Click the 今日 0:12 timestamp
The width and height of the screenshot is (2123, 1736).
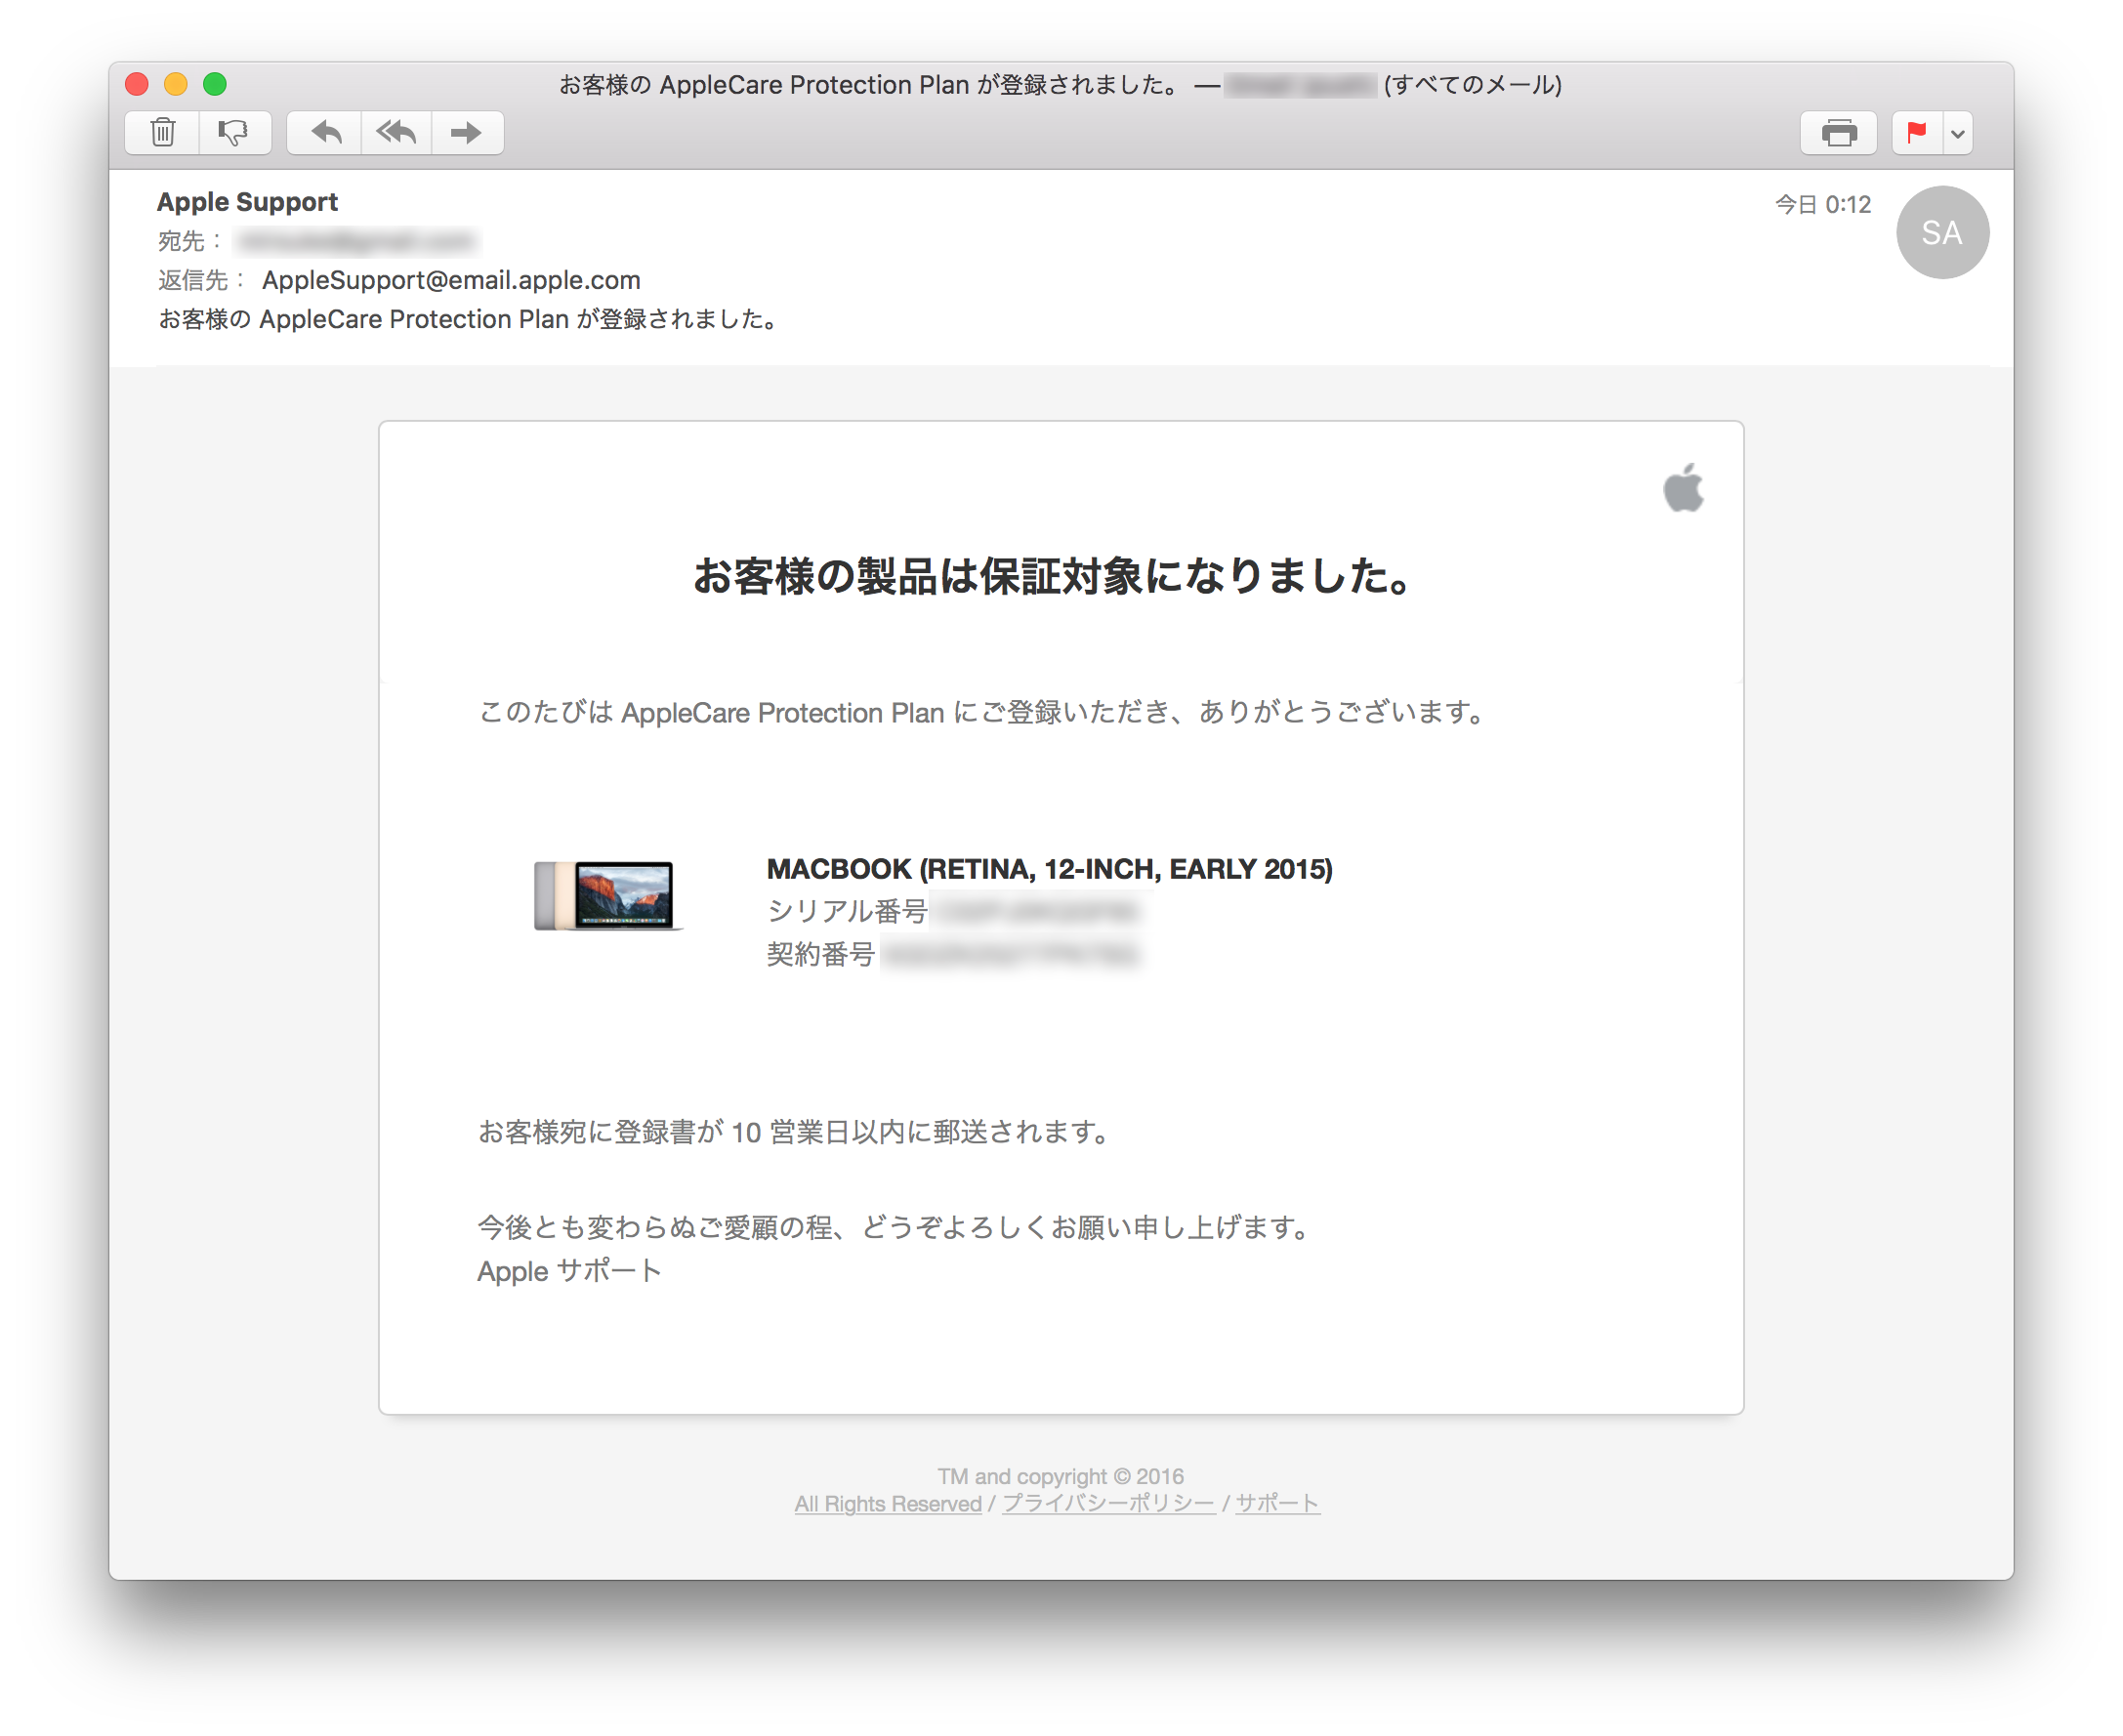click(1822, 203)
